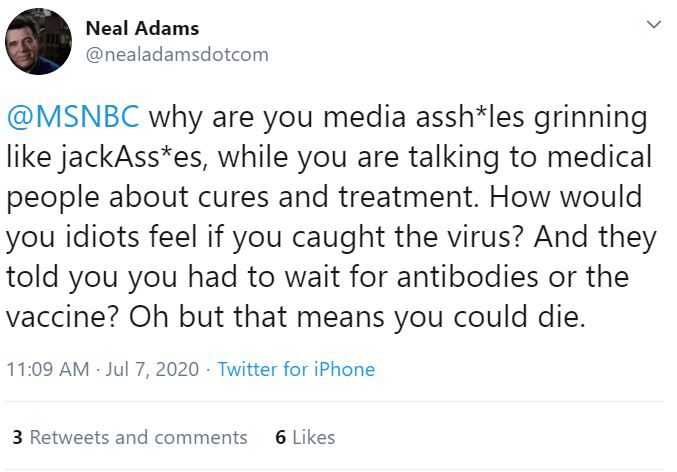The width and height of the screenshot is (677, 472).
Task: Visit the @nealadamsdotcom handle
Action: [178, 54]
